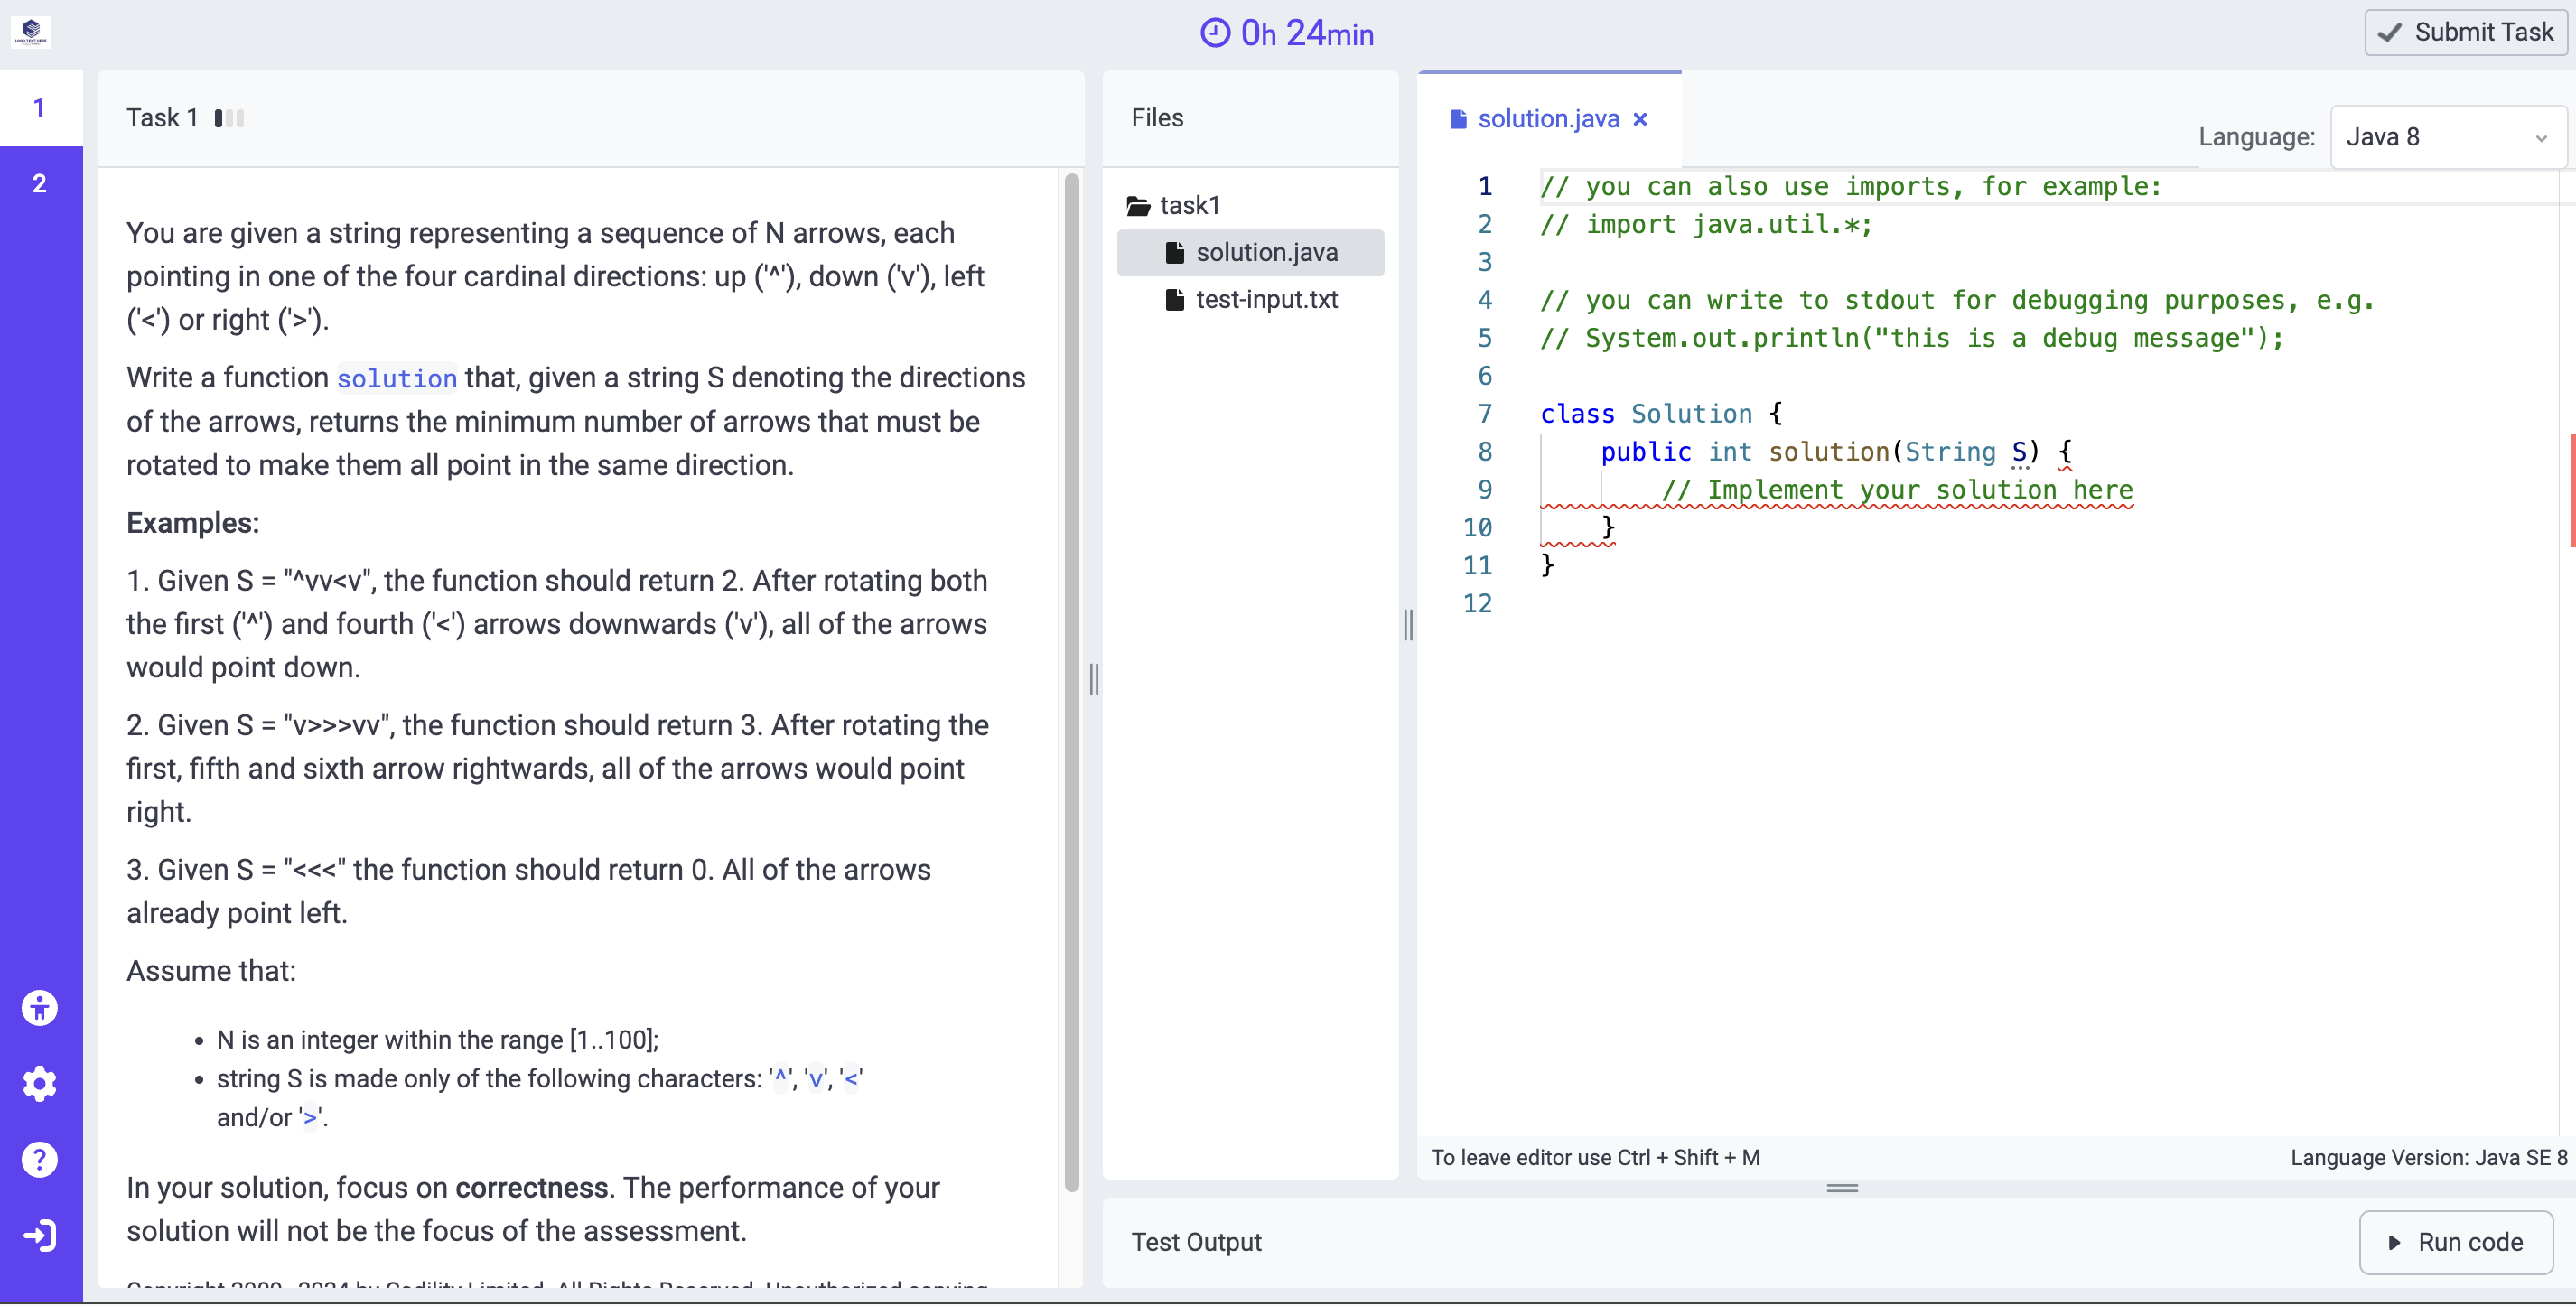Viewport: 2576px width, 1306px height.
Task: Click the logo icon at top left
Action: [x=31, y=31]
